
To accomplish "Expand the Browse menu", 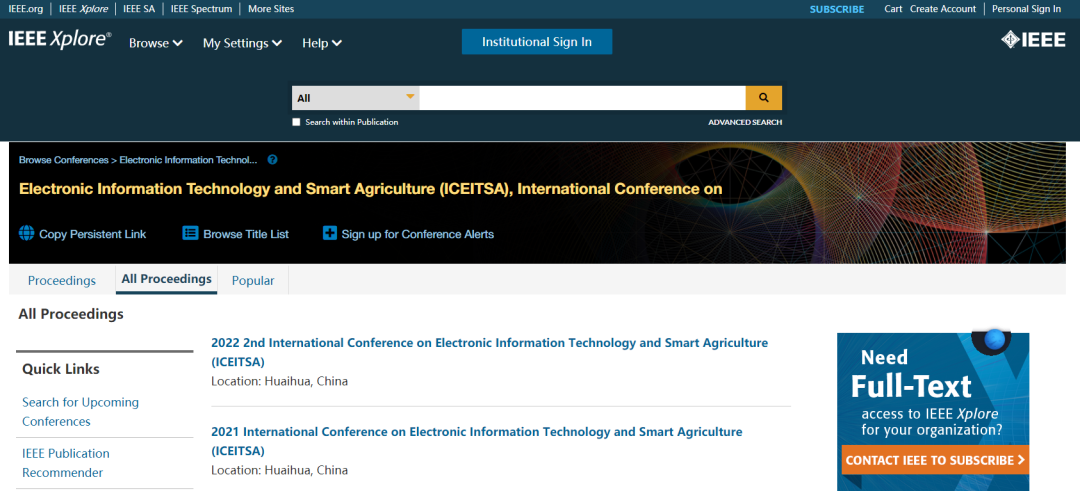I will click(x=156, y=43).
